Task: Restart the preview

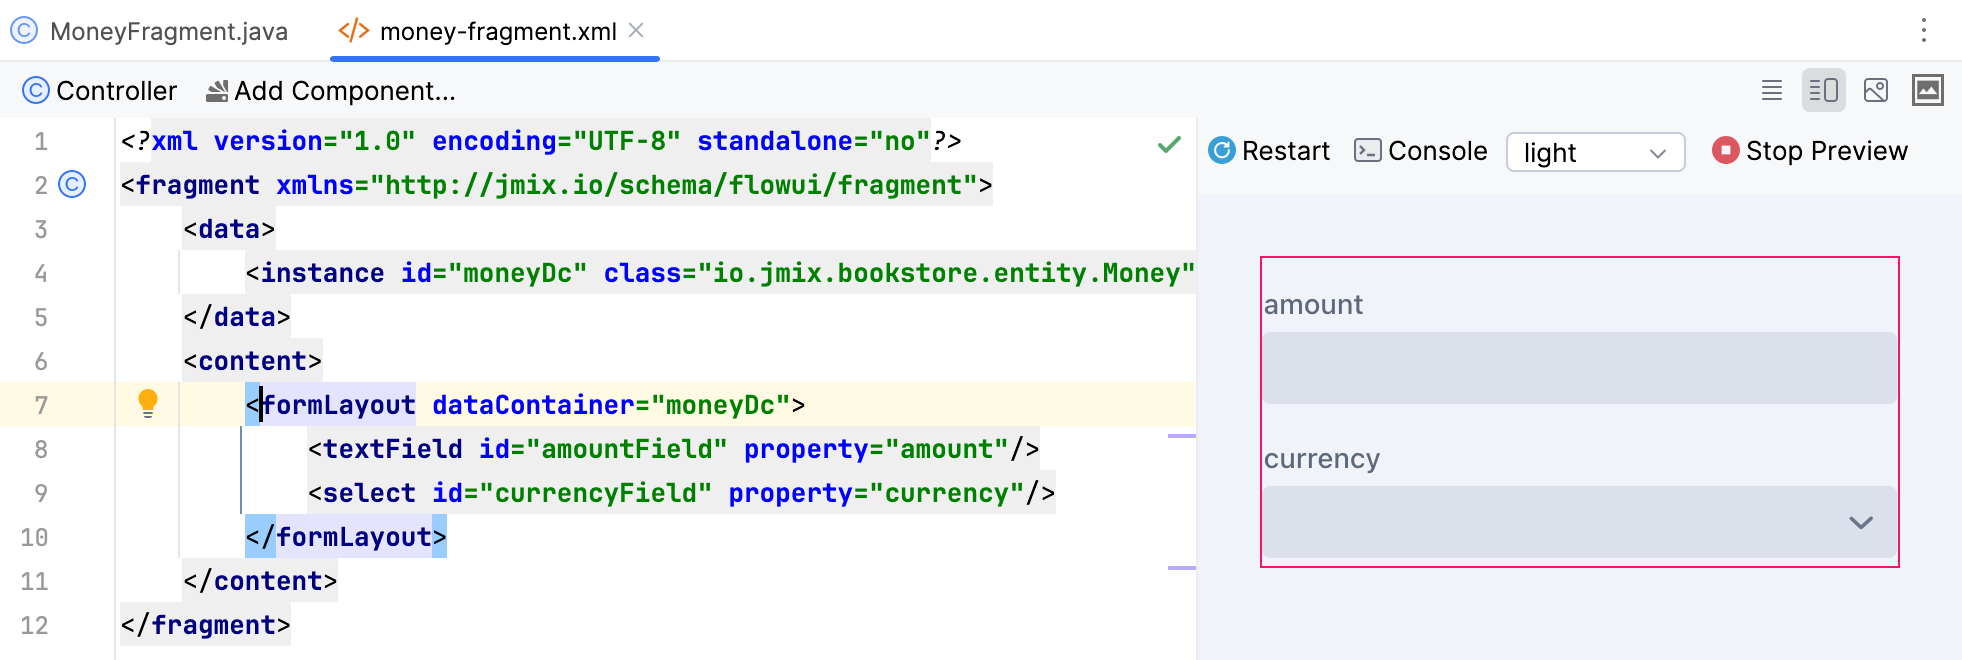Action: [x=1269, y=151]
